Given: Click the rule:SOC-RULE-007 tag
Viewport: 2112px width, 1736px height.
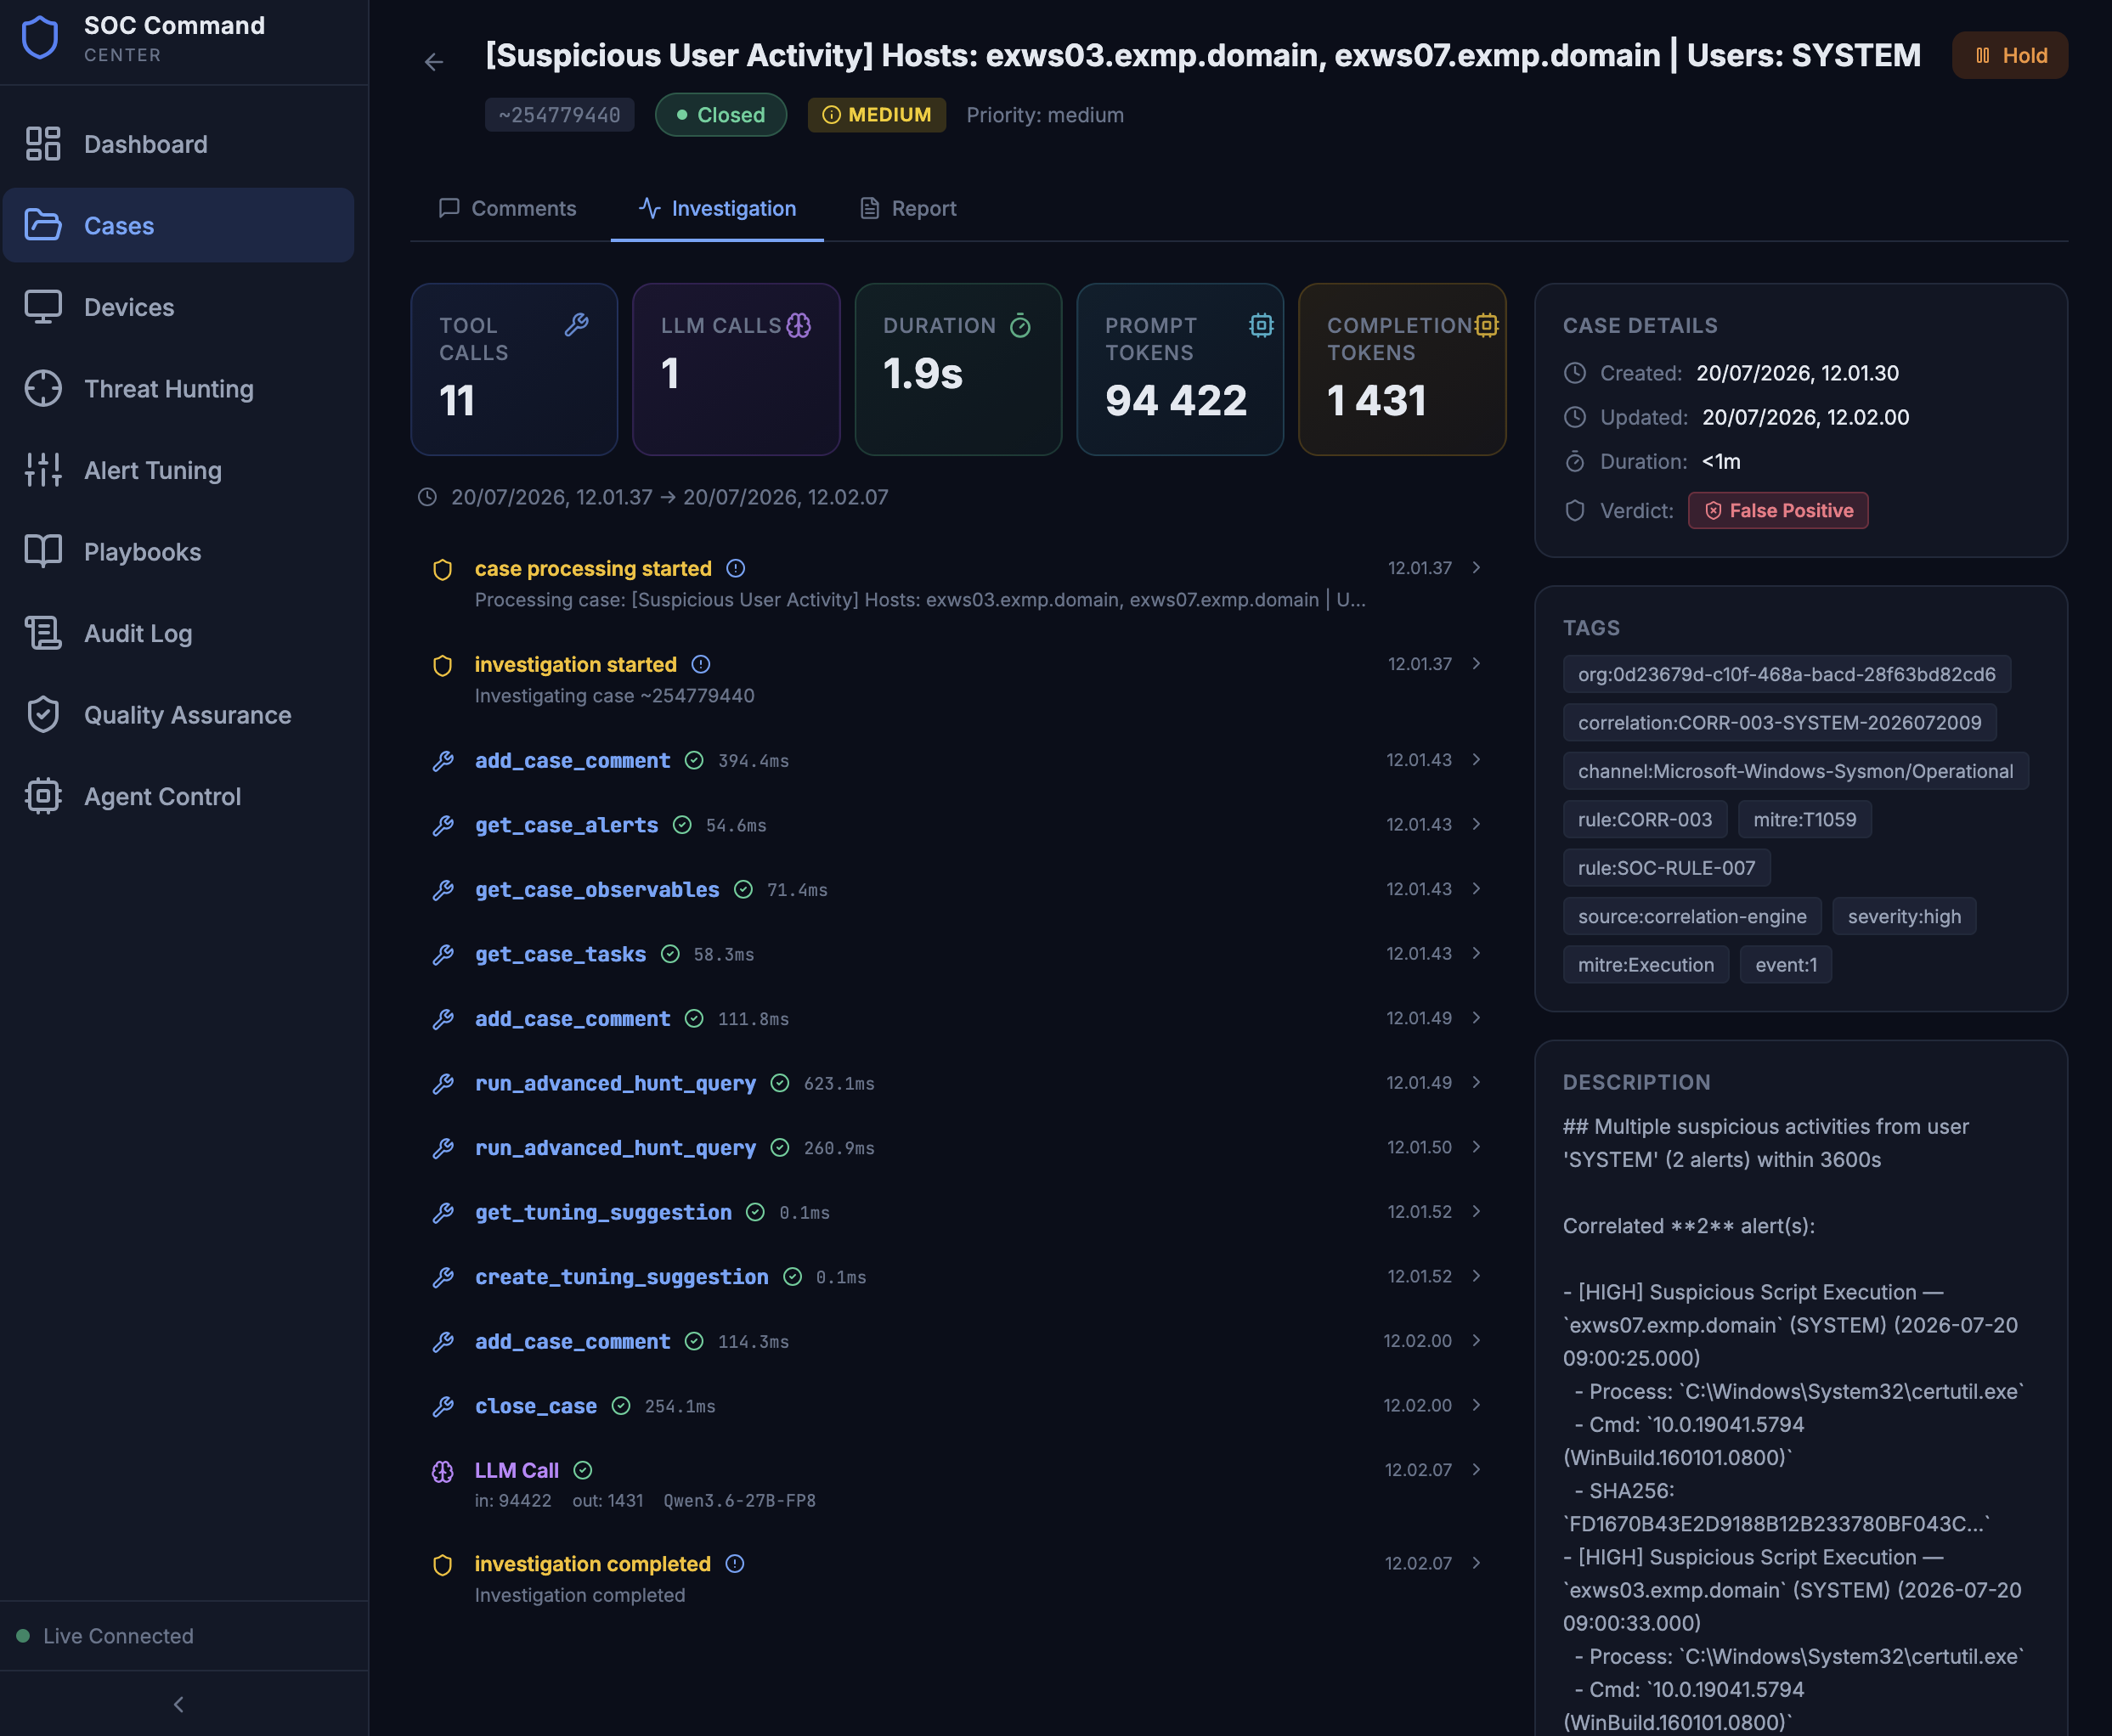Looking at the screenshot, I should pyautogui.click(x=1666, y=868).
